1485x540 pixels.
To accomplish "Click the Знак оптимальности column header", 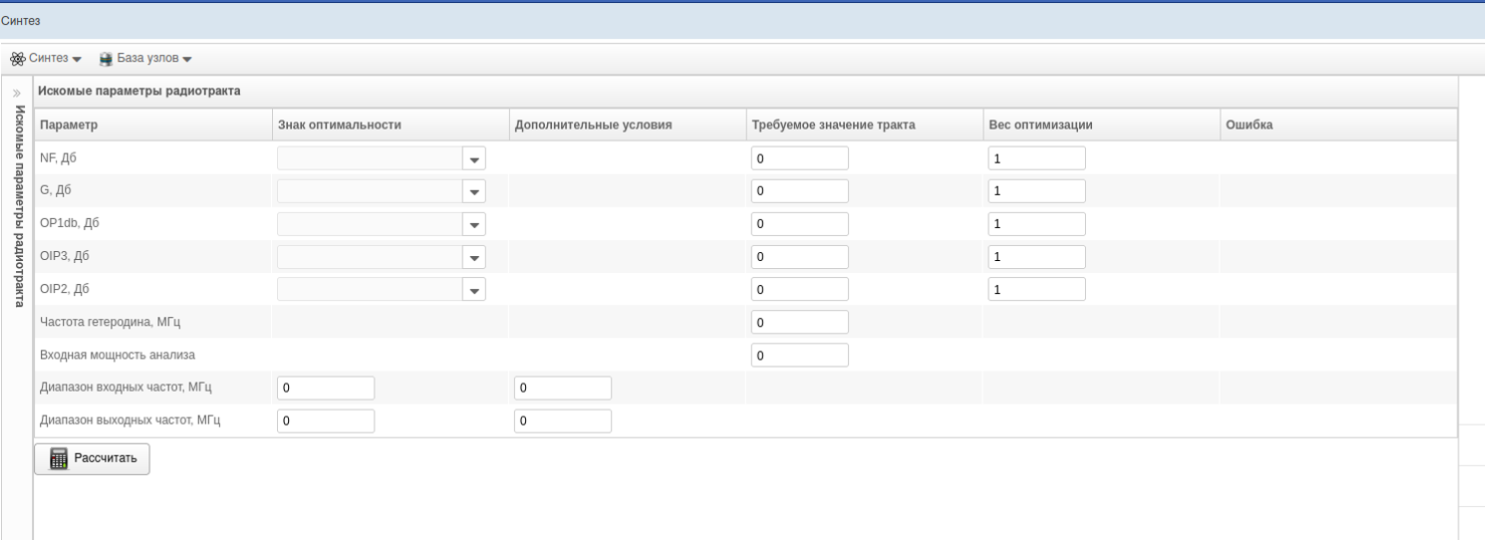I will click(x=340, y=125).
